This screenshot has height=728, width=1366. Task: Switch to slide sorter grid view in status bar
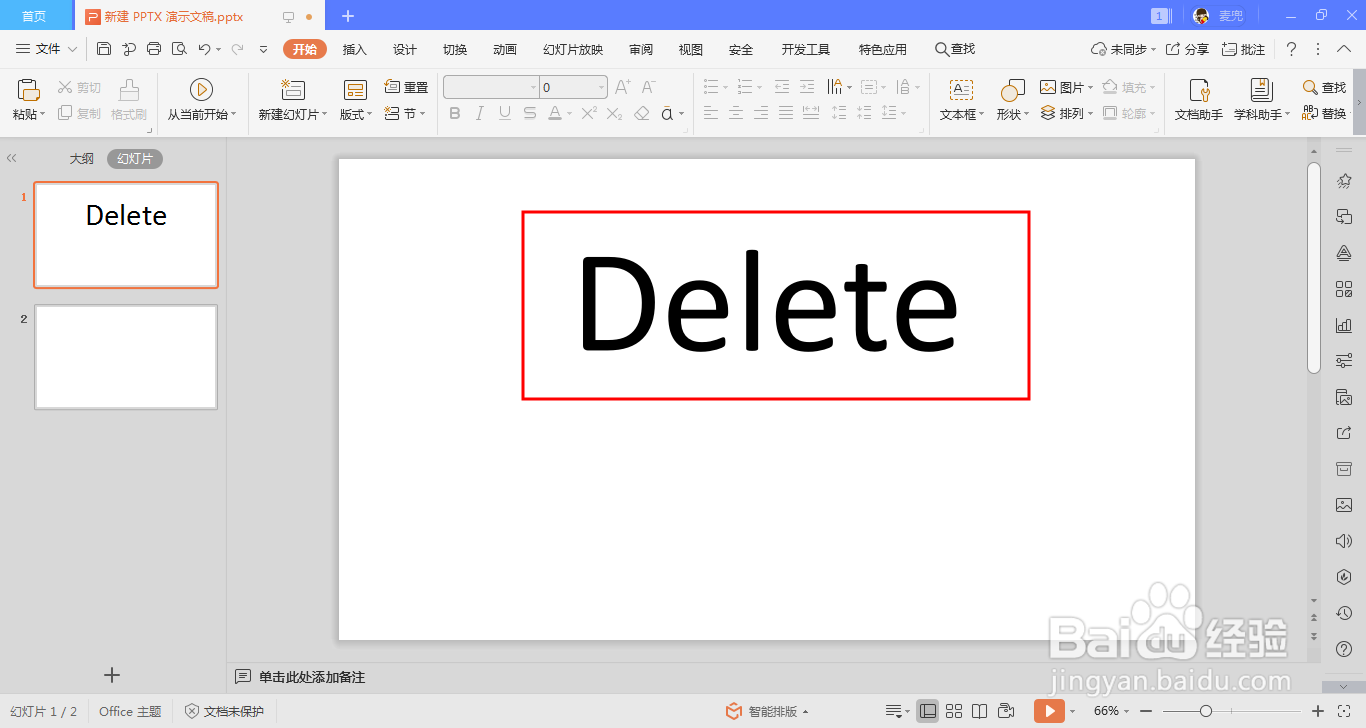point(954,711)
